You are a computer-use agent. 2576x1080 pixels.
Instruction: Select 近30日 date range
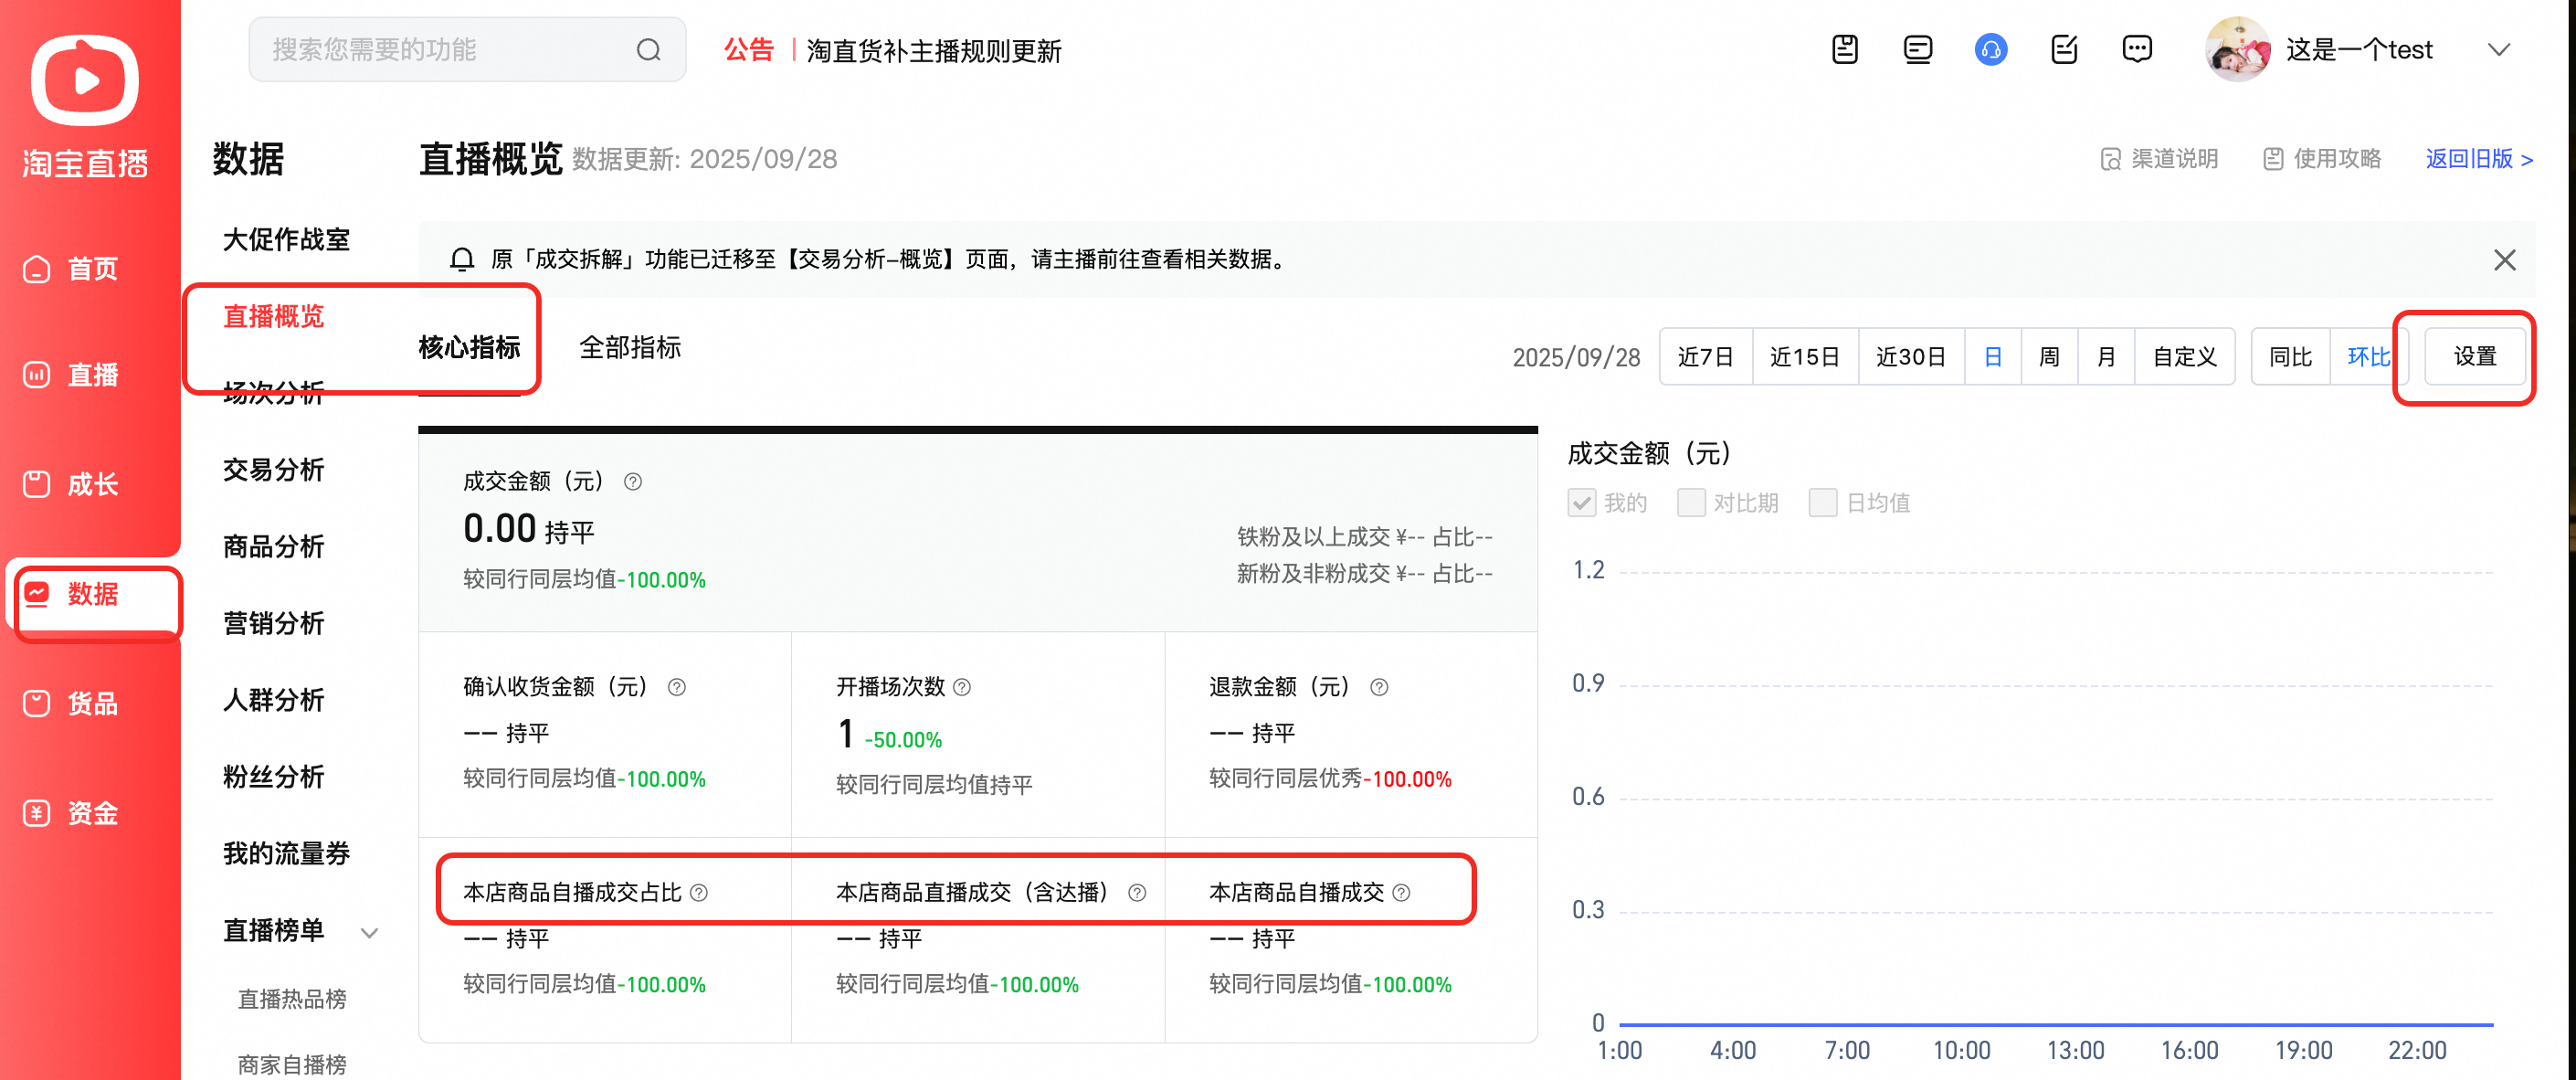pyautogui.click(x=1911, y=357)
